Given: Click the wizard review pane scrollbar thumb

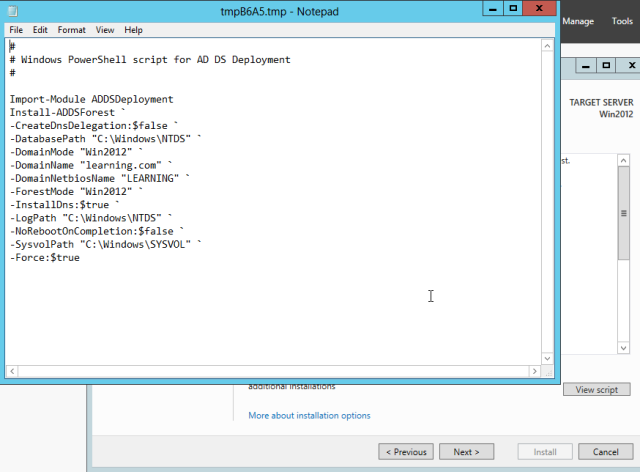Looking at the screenshot, I should [623, 213].
